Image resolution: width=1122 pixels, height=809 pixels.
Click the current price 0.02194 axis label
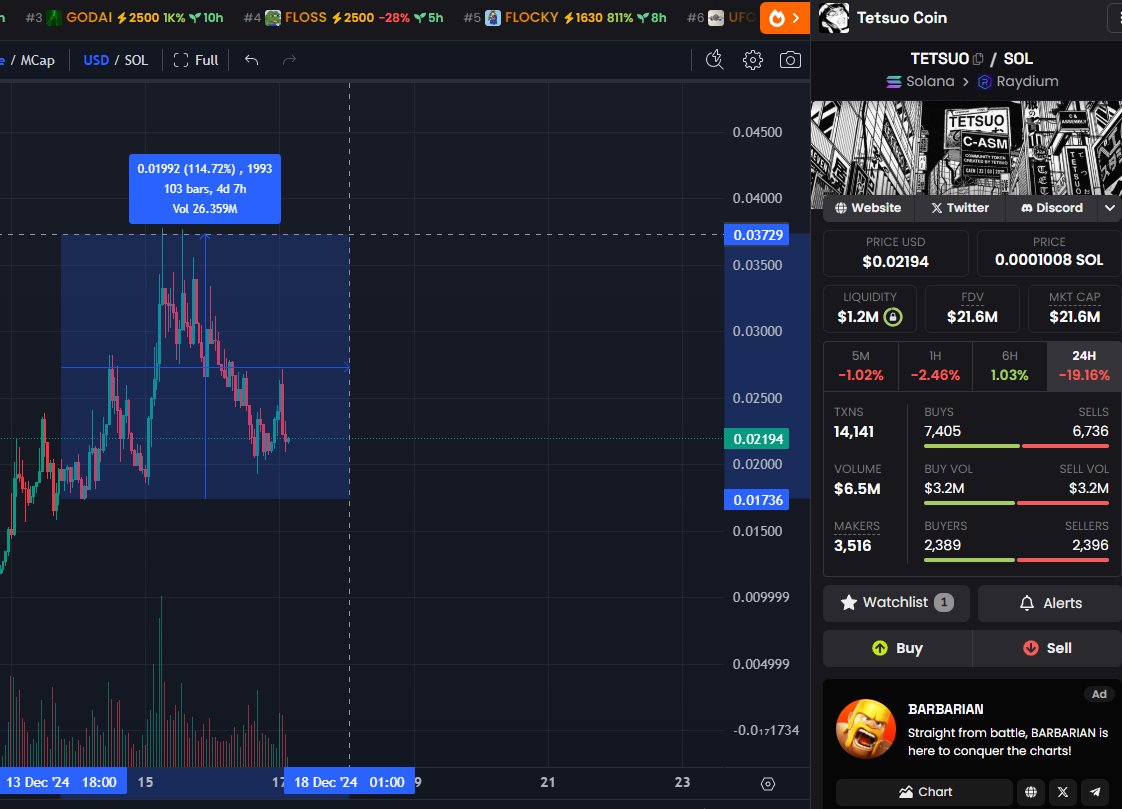point(757,438)
